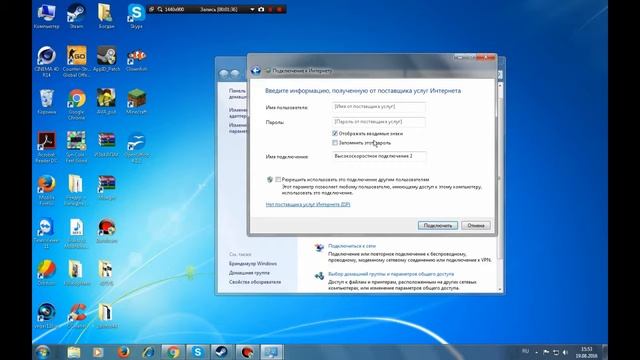Image resolution: width=640 pixels, height=360 pixels.
Task: Check 'Запомнить этот пароль' checkbox
Action: coord(335,143)
